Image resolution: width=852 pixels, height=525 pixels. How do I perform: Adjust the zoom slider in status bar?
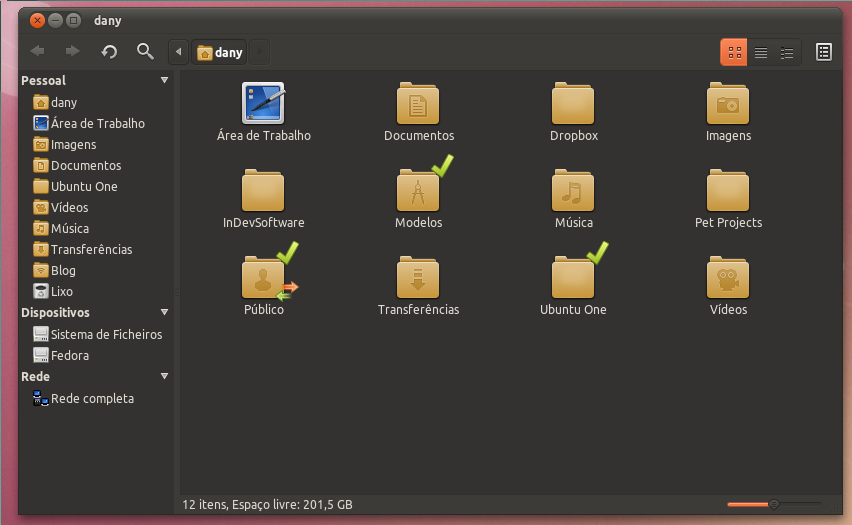774,504
